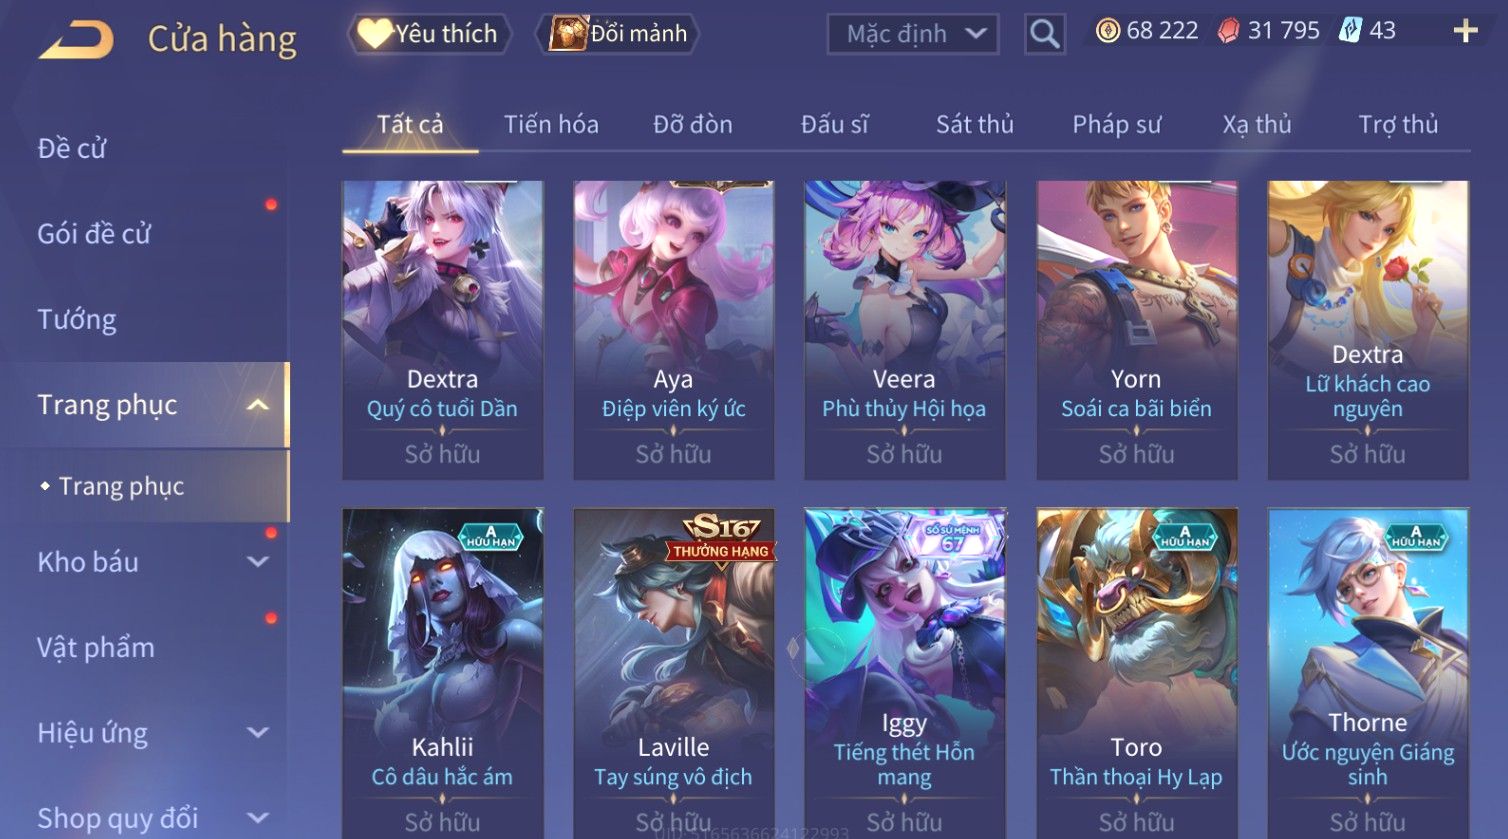Collapse the Trang phục sidebar section

[257, 405]
